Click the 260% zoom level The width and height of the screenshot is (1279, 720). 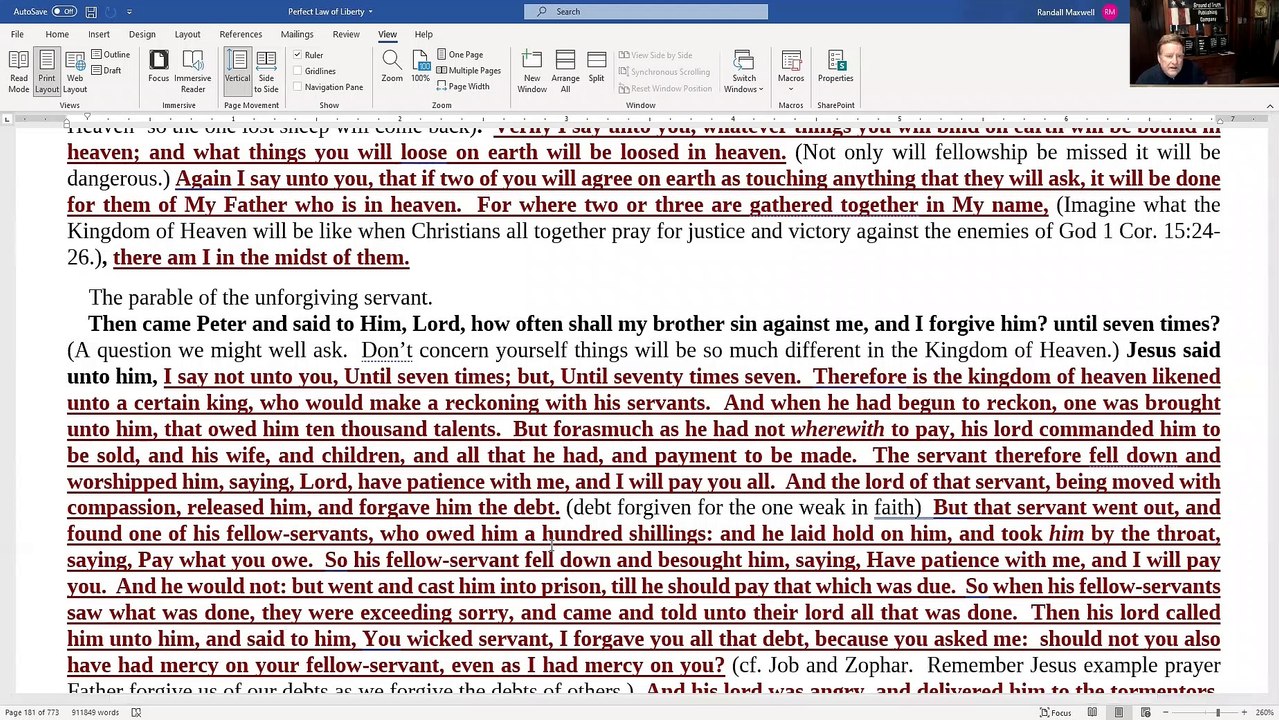(x=1264, y=713)
